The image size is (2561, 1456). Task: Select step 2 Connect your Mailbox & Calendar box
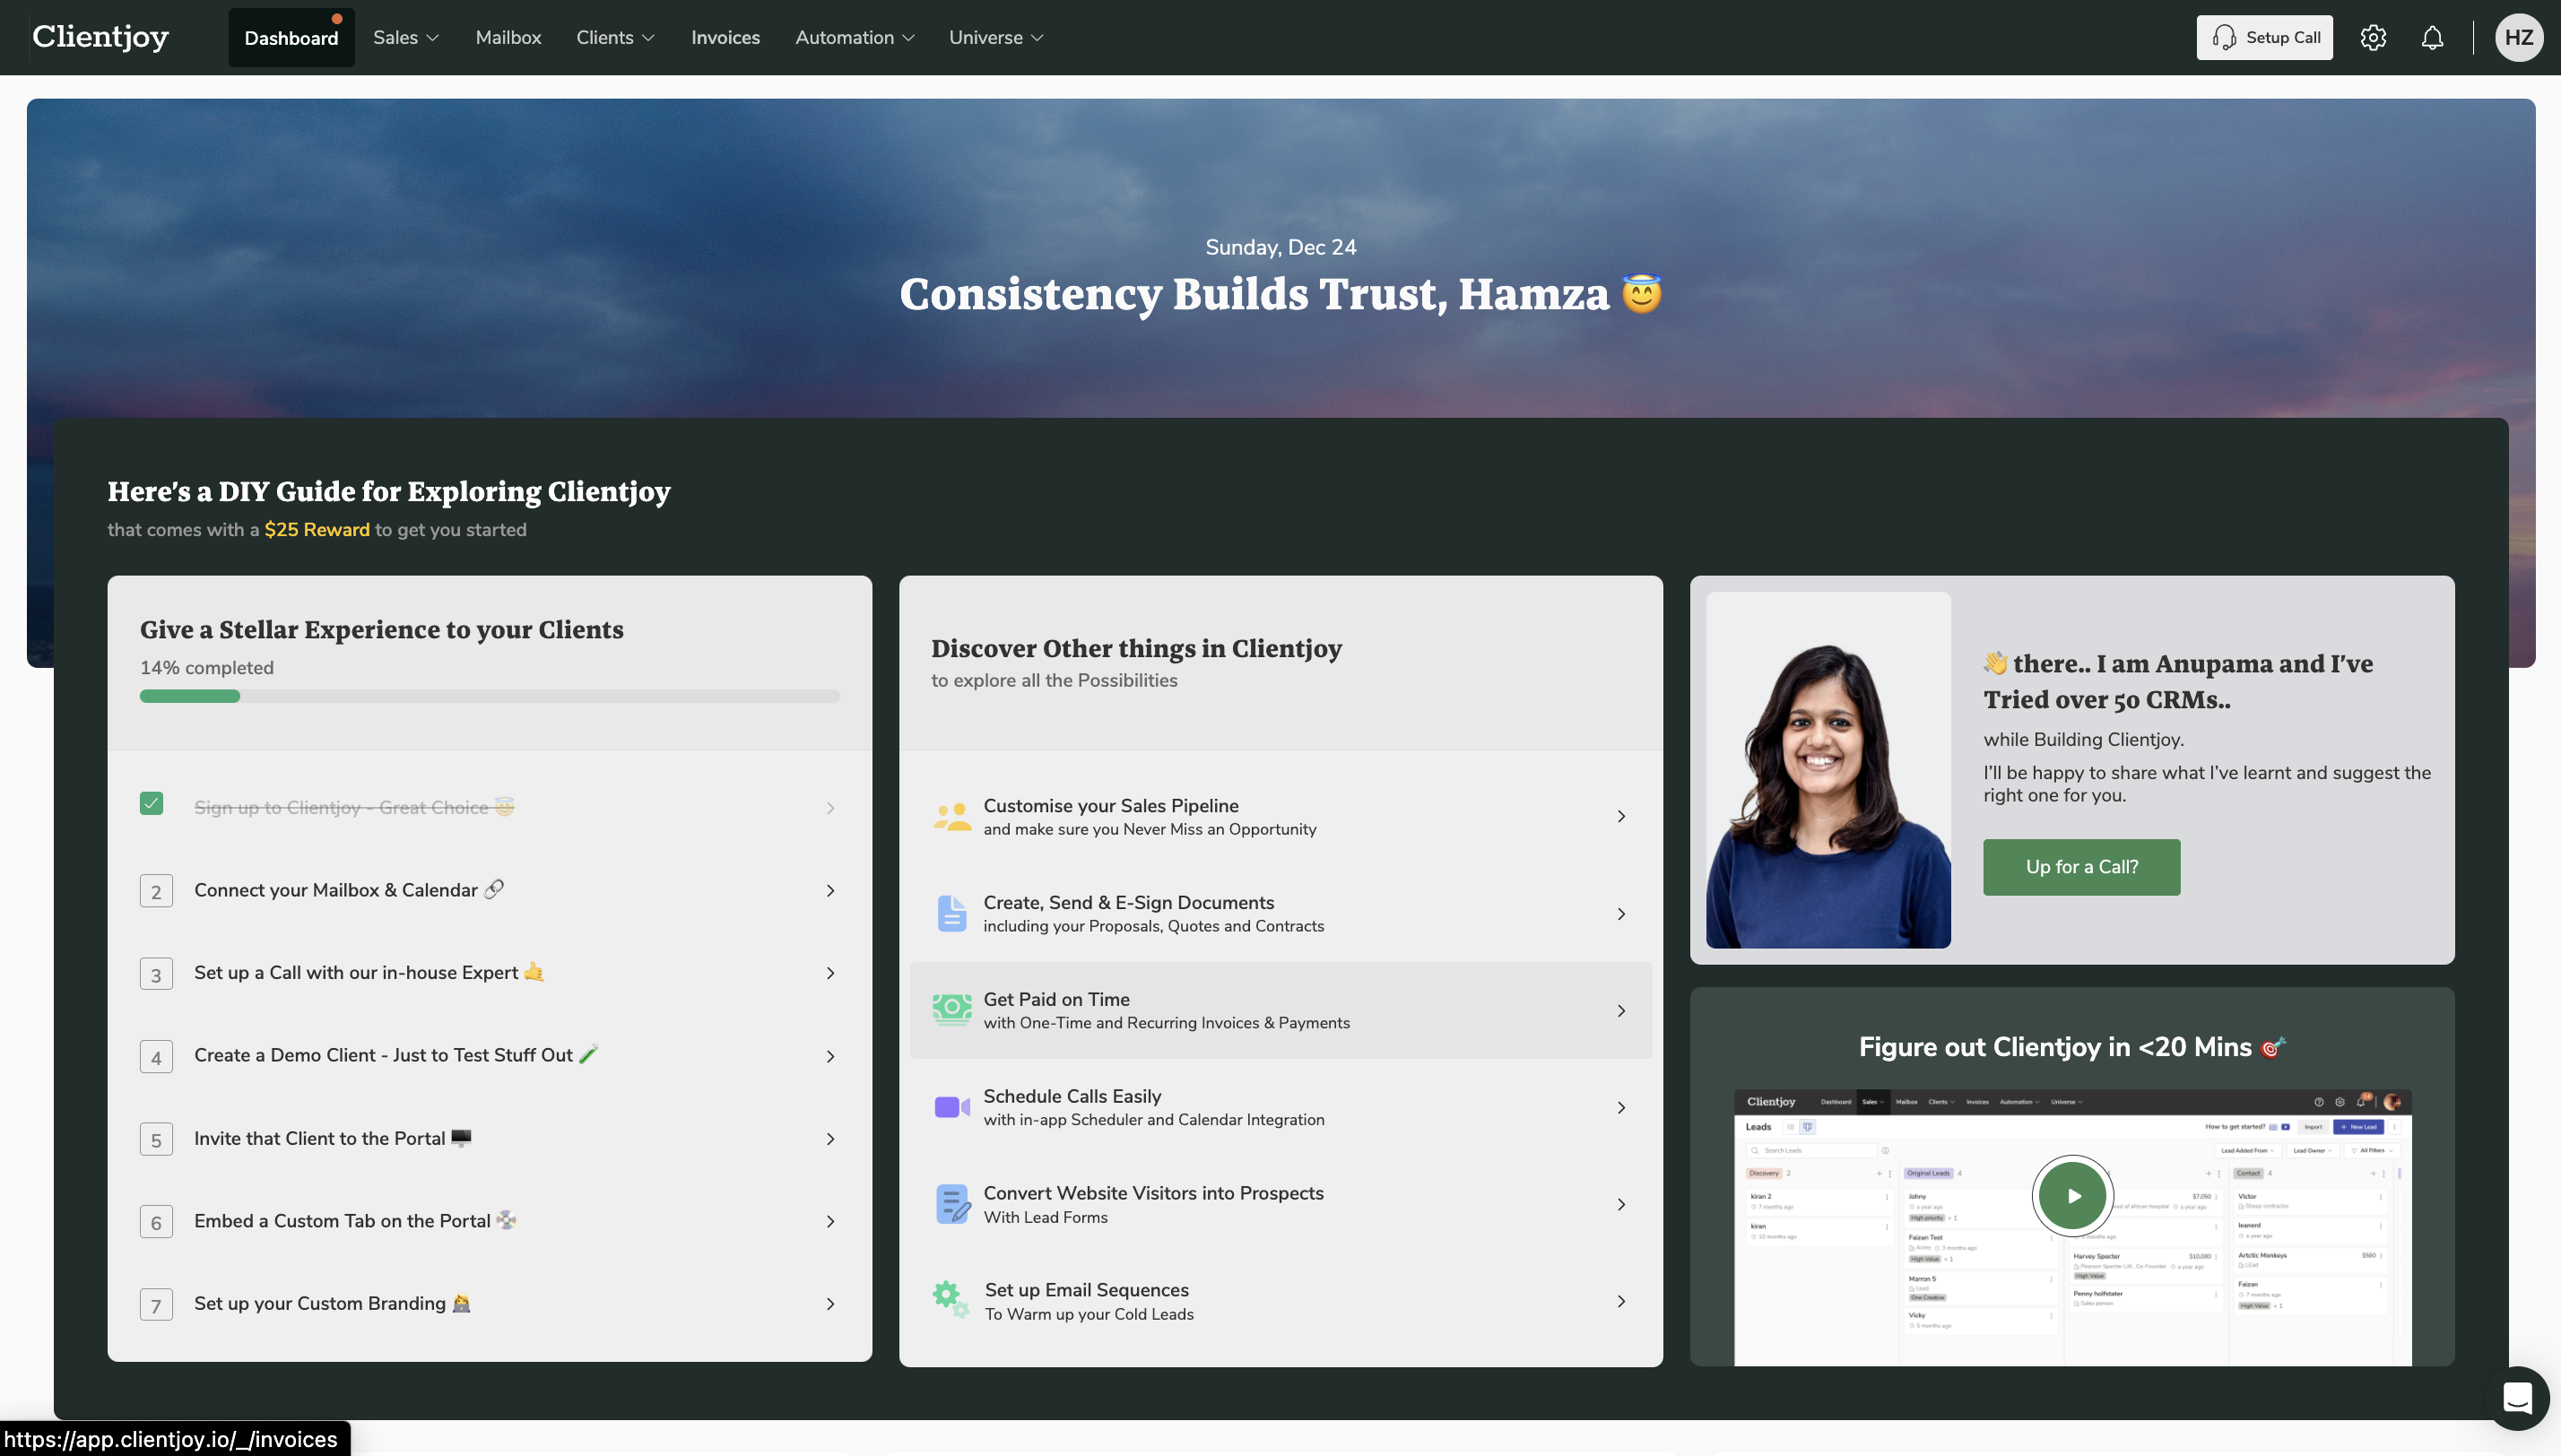(156, 891)
